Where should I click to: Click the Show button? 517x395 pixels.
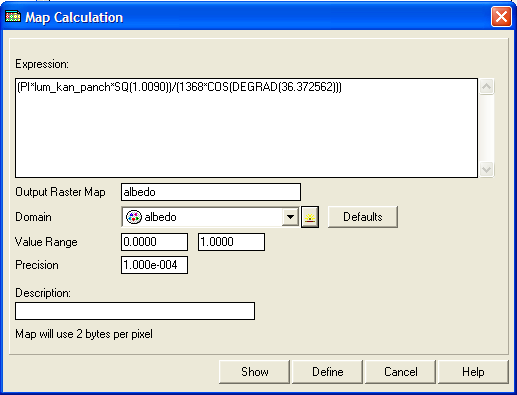tap(255, 372)
